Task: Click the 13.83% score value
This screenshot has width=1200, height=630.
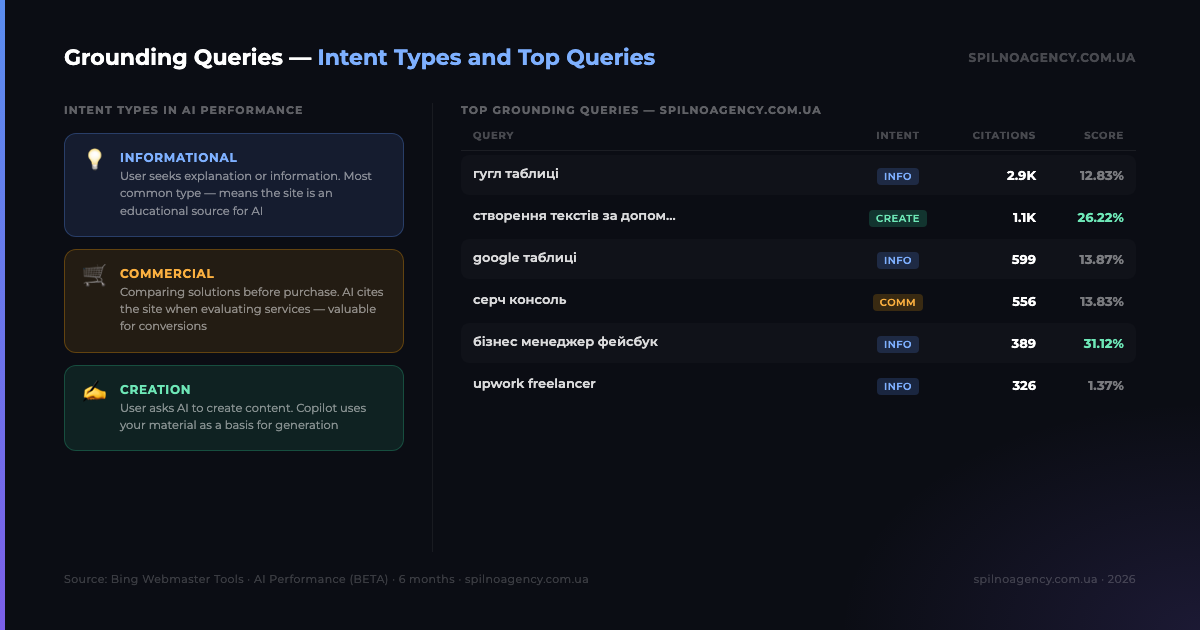Action: coord(1101,302)
